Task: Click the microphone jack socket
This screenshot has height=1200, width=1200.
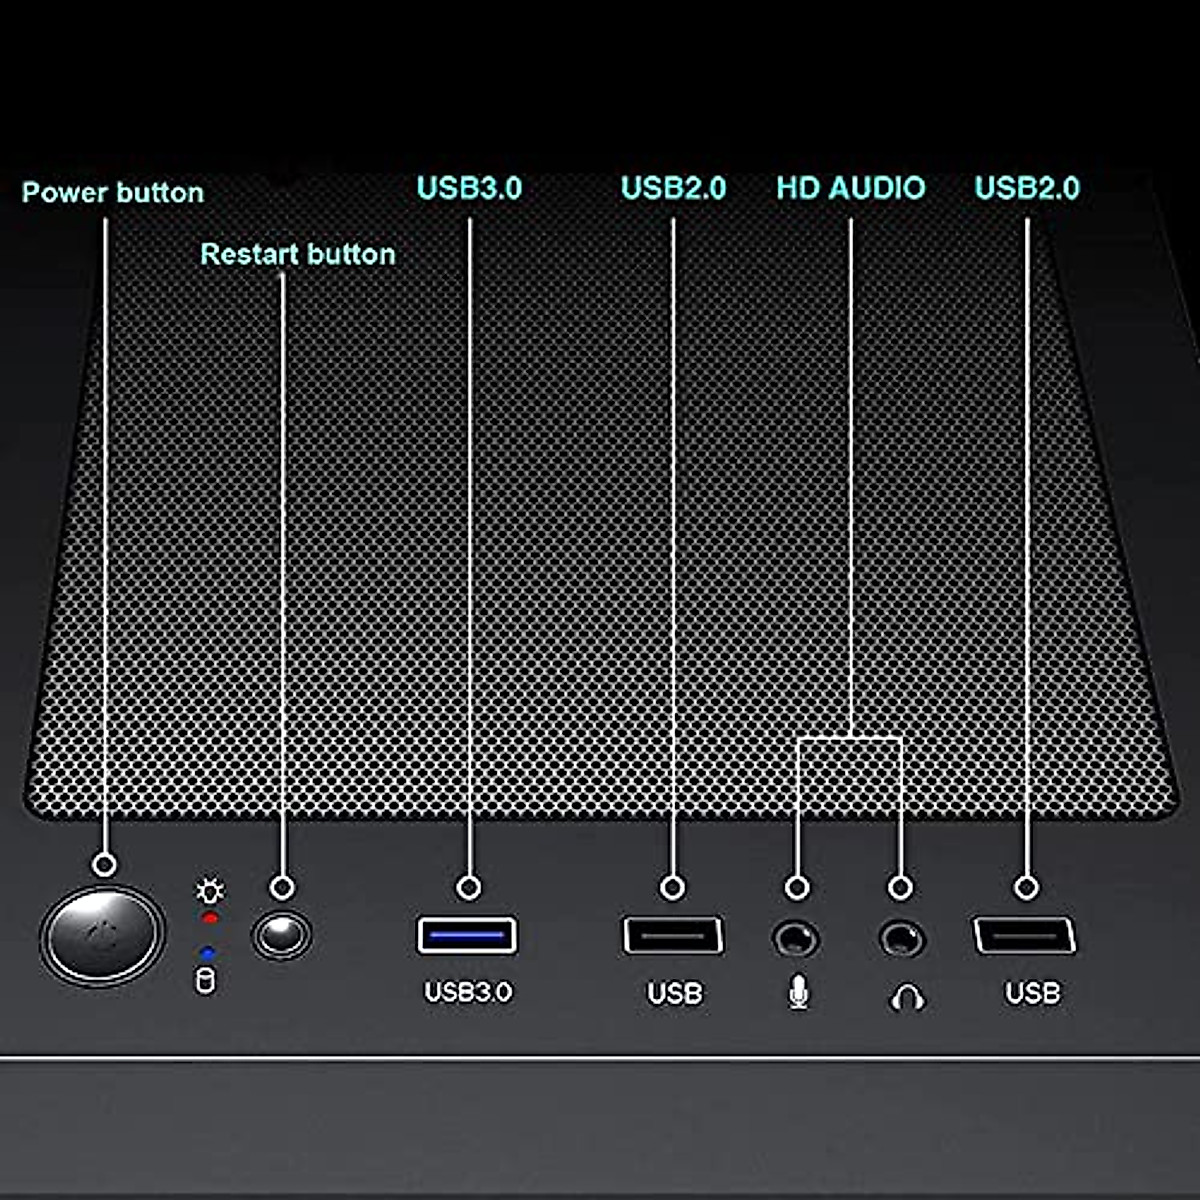Action: pyautogui.click(x=796, y=938)
